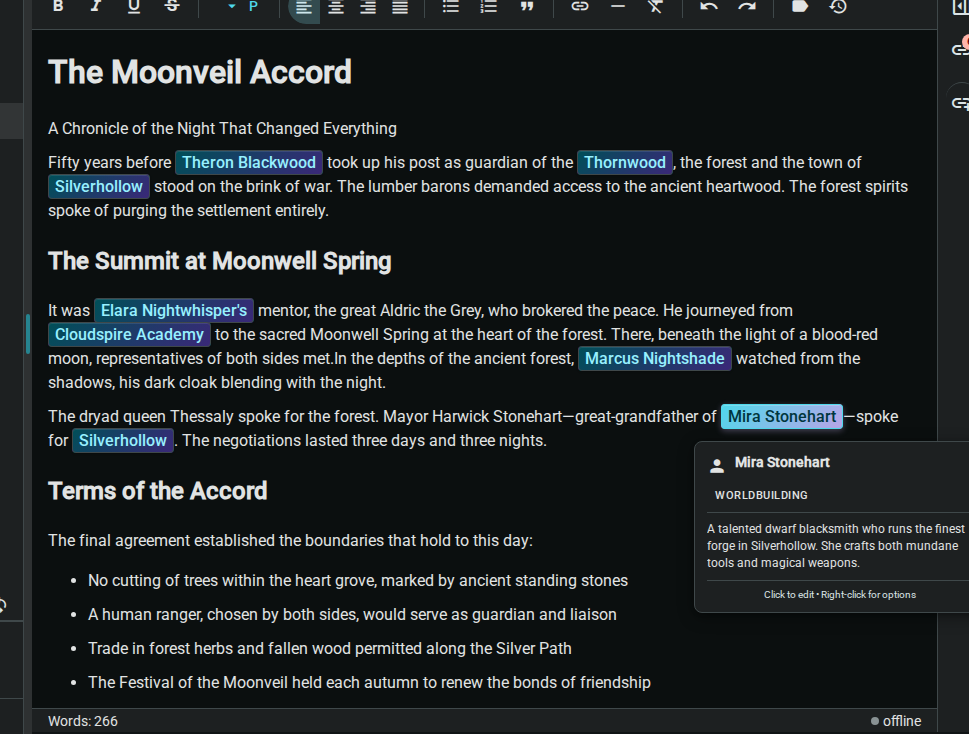Screen dimensions: 969x734
Task: Redo the last undone change
Action: click(x=746, y=8)
